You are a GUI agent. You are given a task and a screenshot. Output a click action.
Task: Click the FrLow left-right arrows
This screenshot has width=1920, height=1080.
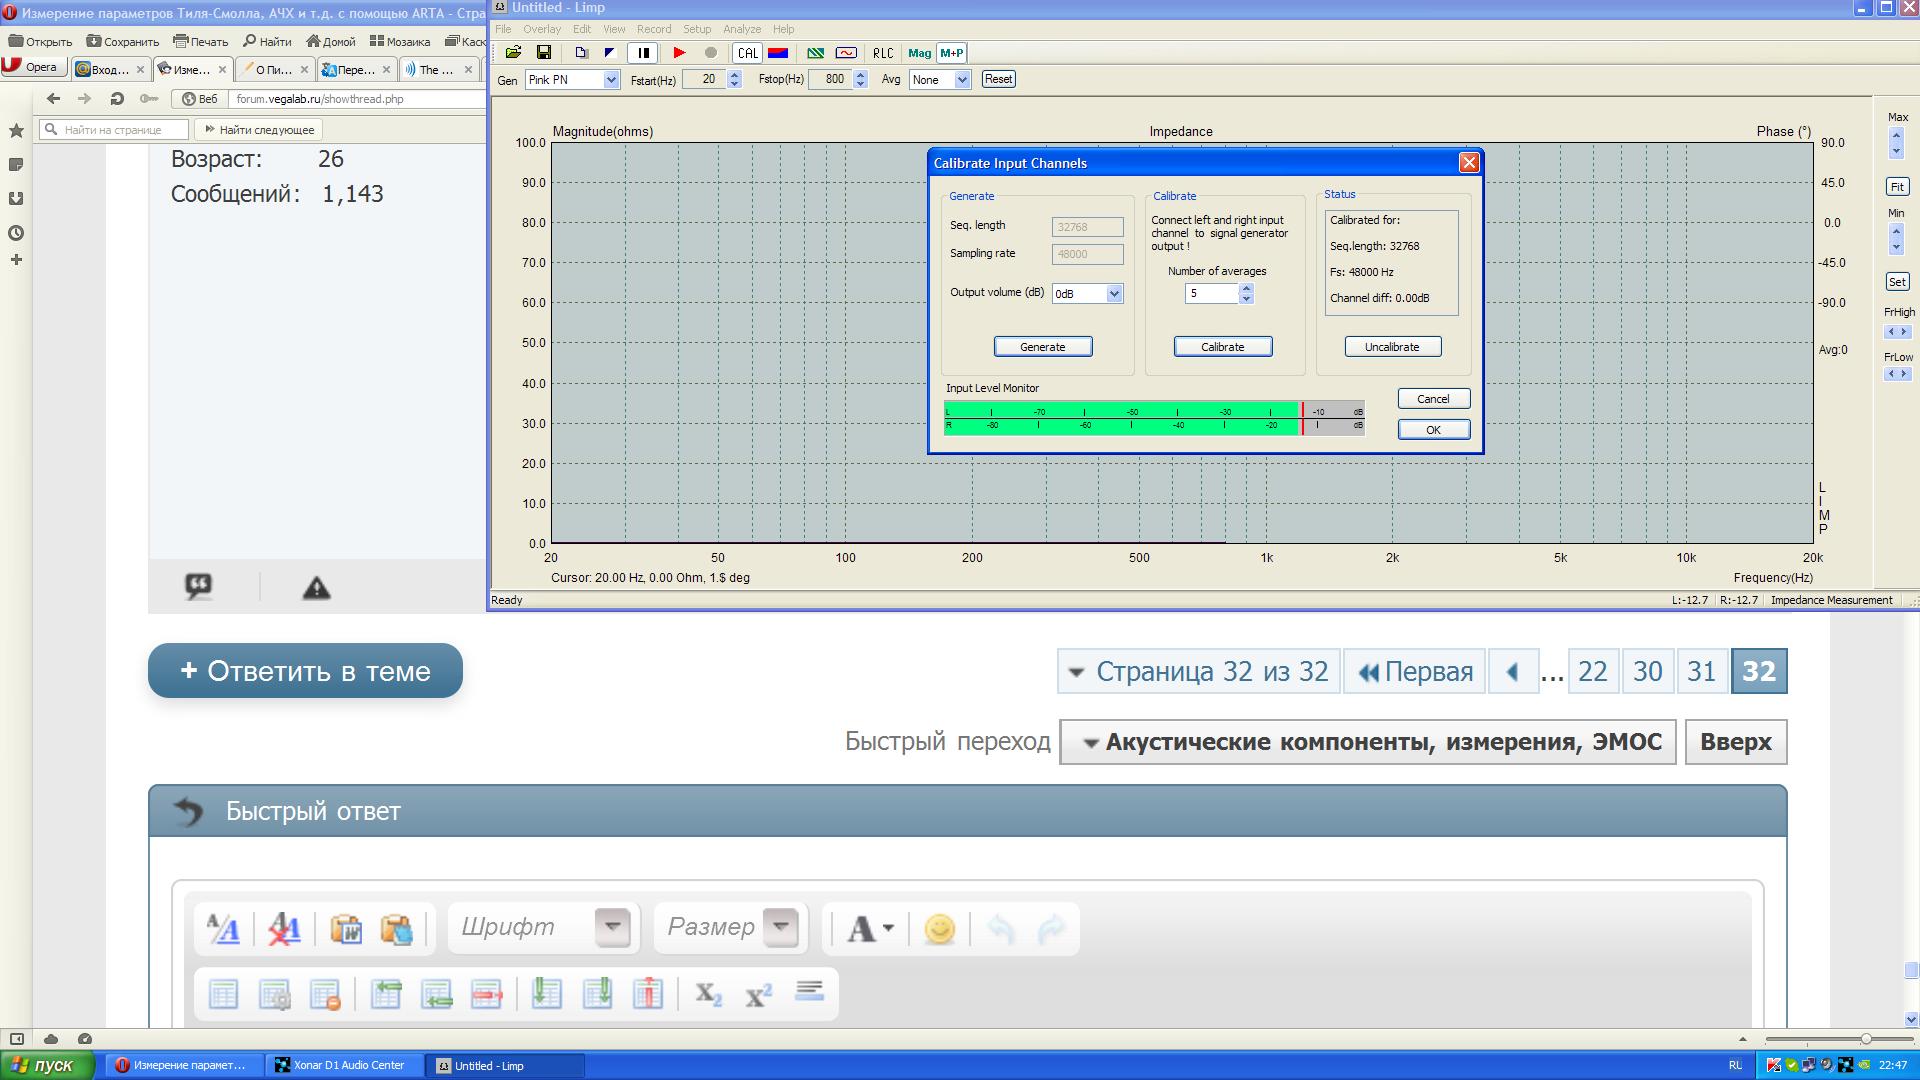coord(1897,374)
